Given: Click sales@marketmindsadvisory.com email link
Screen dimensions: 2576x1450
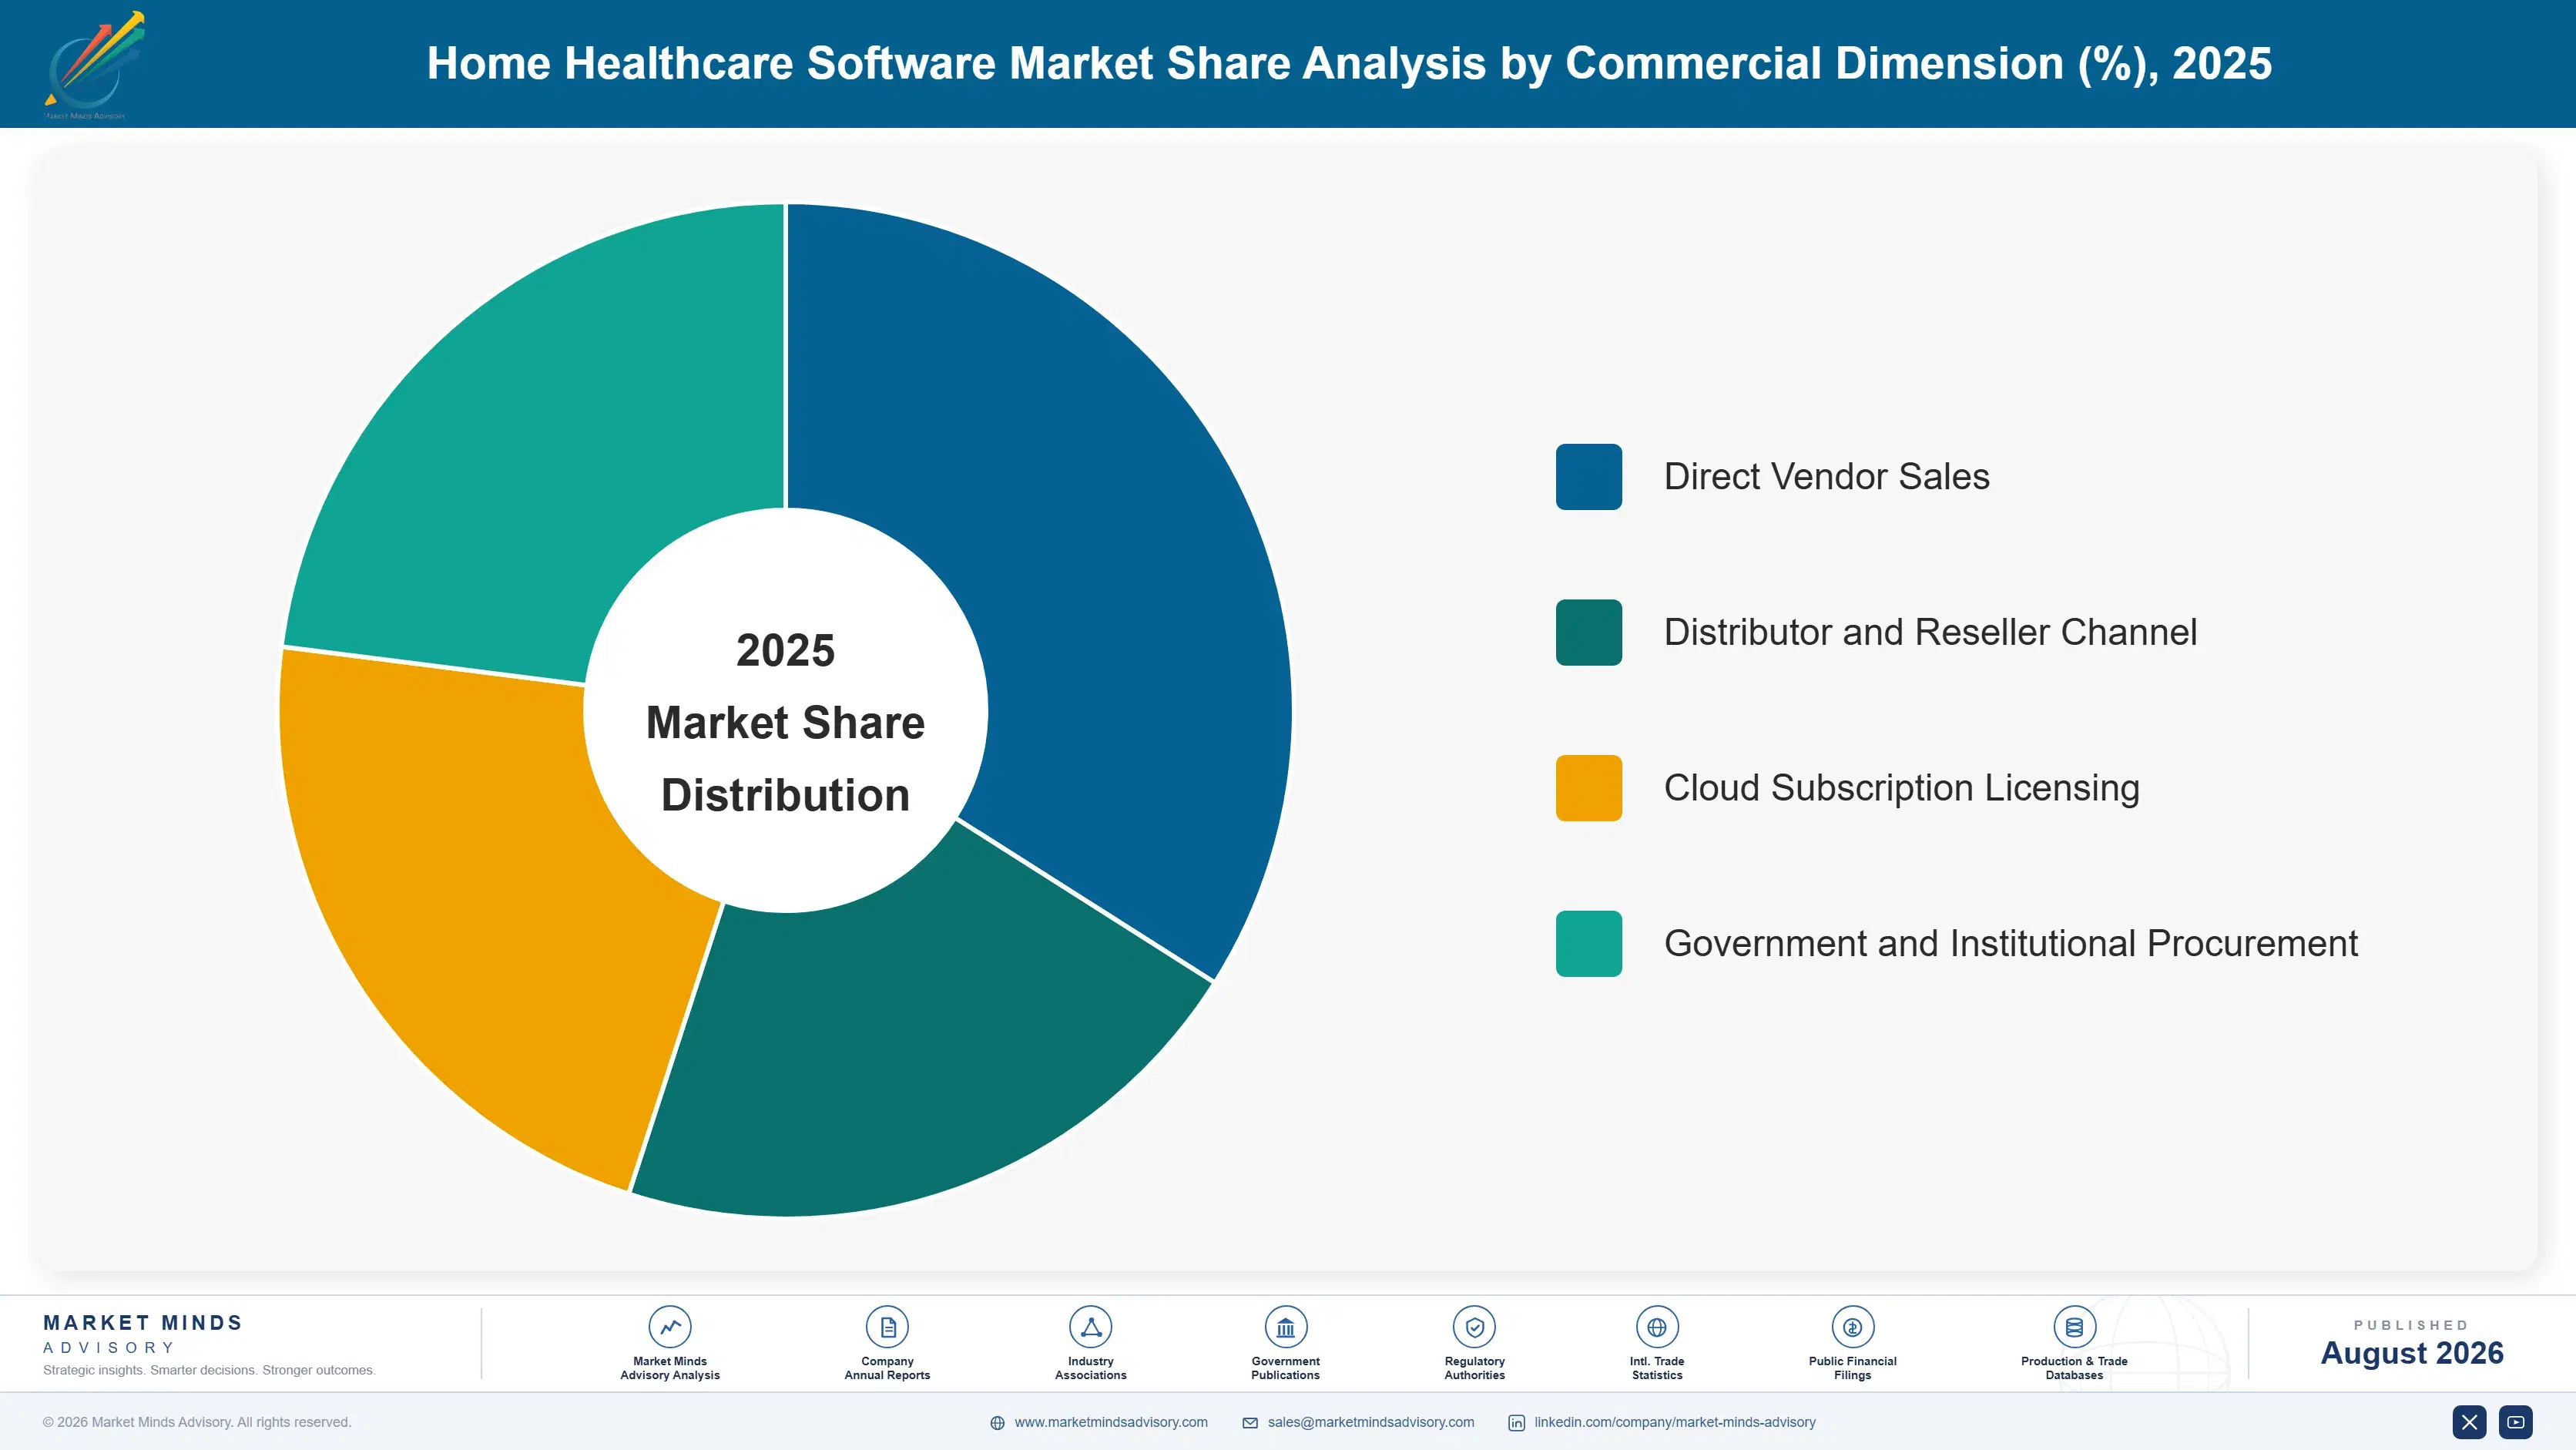Looking at the screenshot, I should coord(1371,1422).
